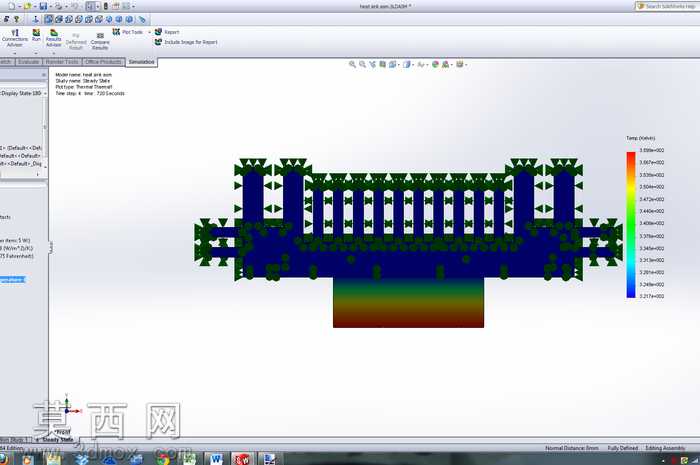Open Microsoft Word from the taskbar

217,458
